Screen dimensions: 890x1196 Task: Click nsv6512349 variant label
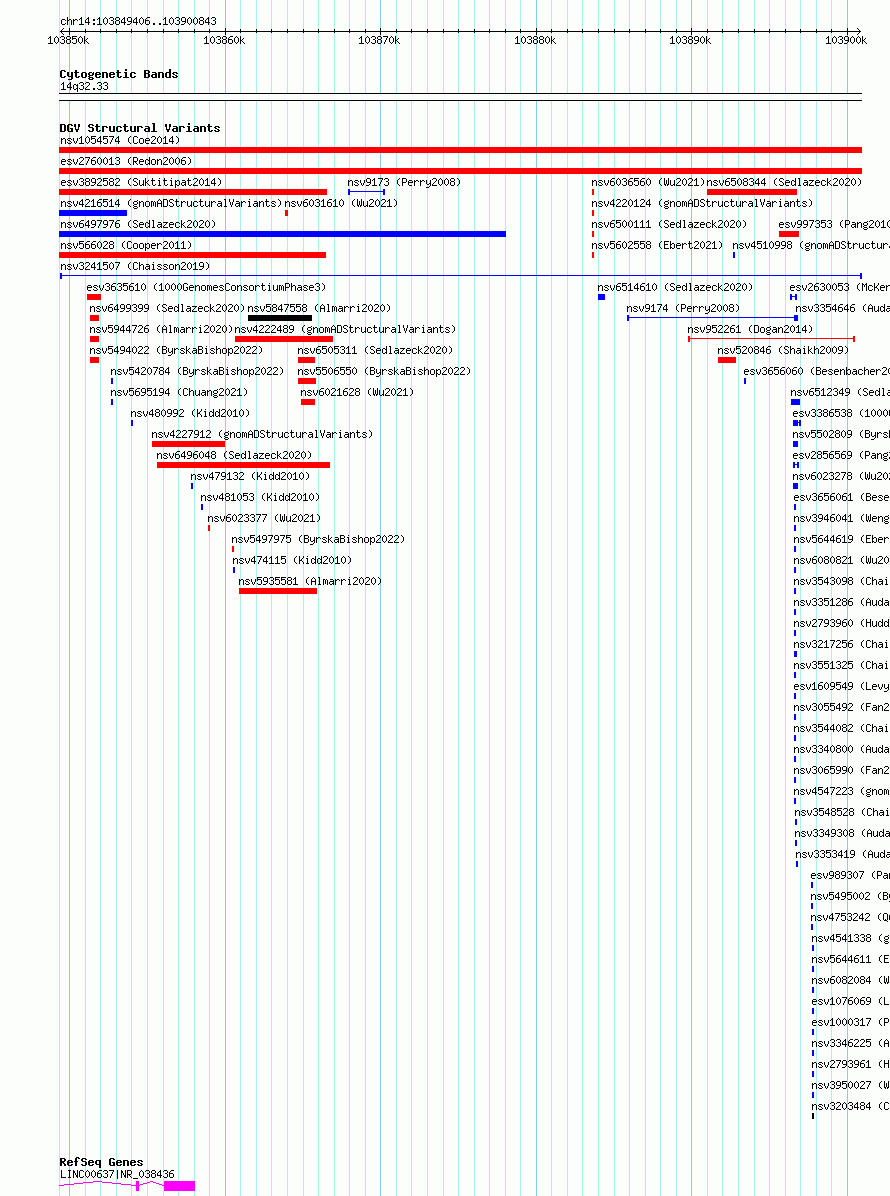(x=840, y=392)
